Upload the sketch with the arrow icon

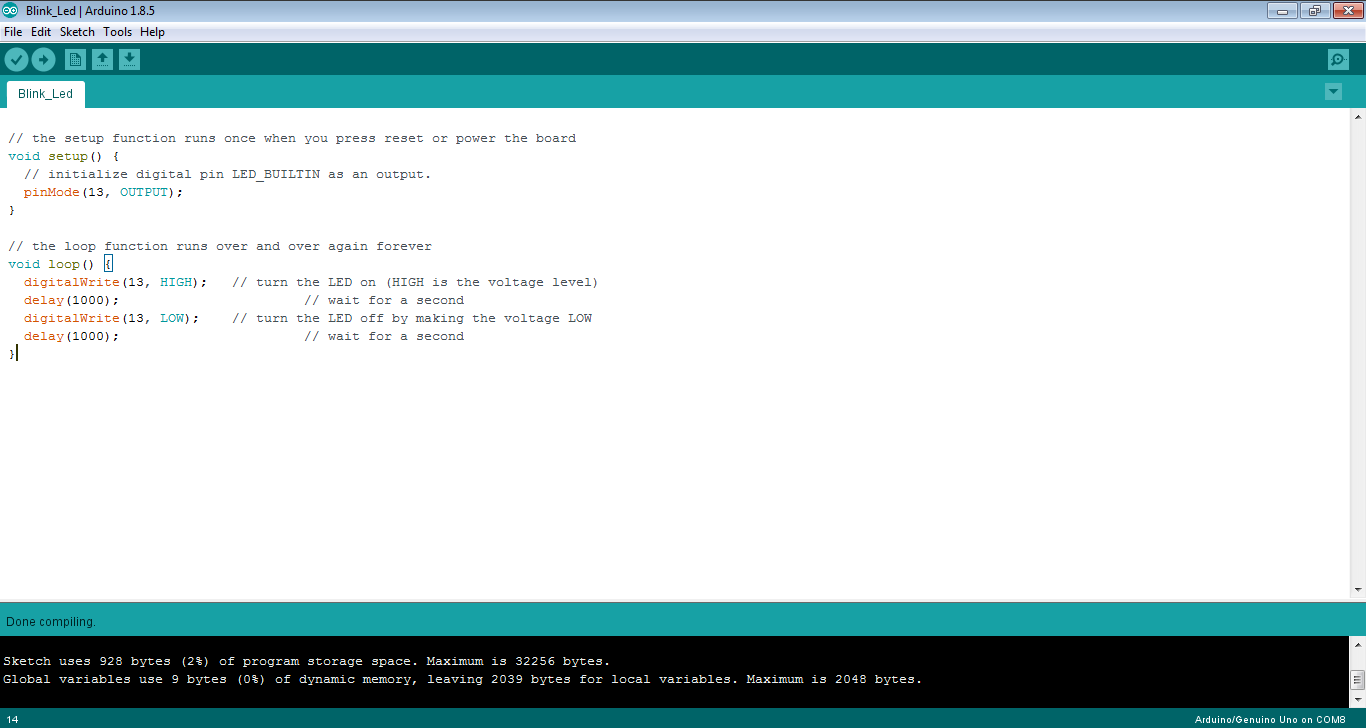(x=44, y=59)
